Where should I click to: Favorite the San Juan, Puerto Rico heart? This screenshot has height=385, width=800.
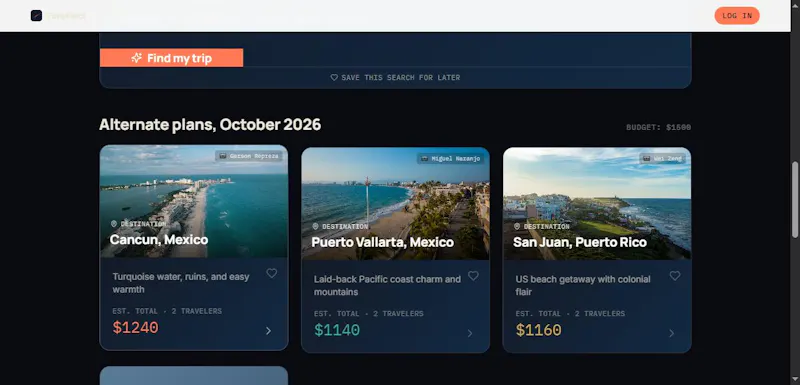pos(675,276)
